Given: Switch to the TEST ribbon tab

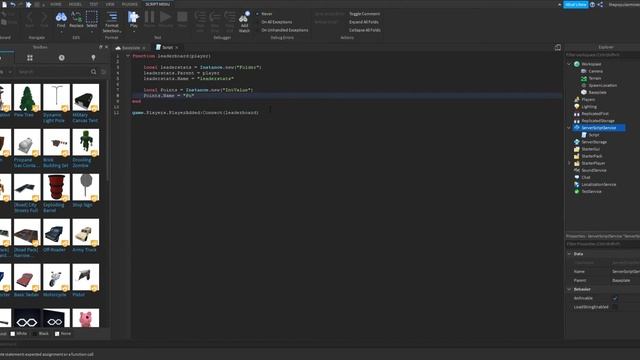Looking at the screenshot, I should 94,4.
